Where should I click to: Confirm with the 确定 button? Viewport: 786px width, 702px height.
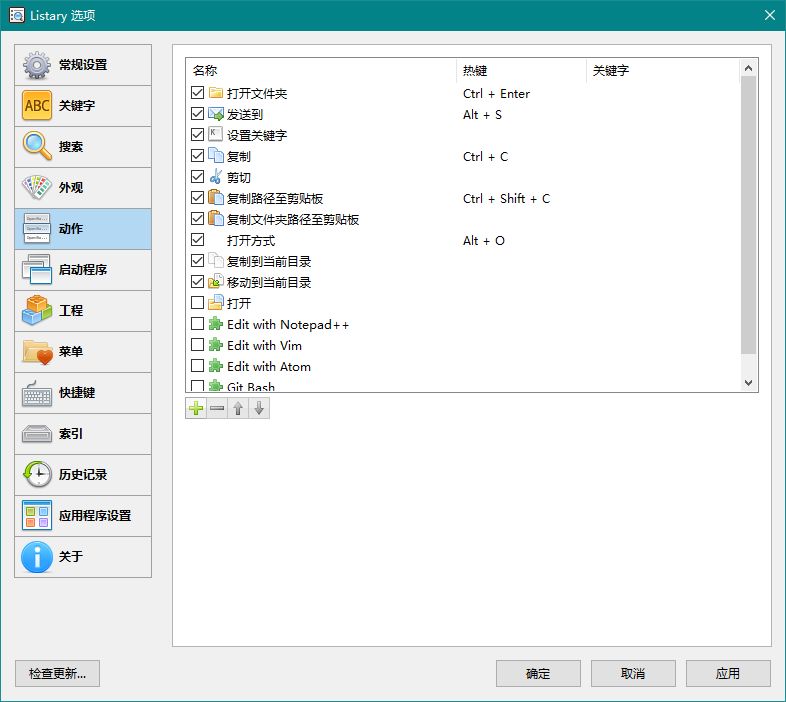click(538, 673)
